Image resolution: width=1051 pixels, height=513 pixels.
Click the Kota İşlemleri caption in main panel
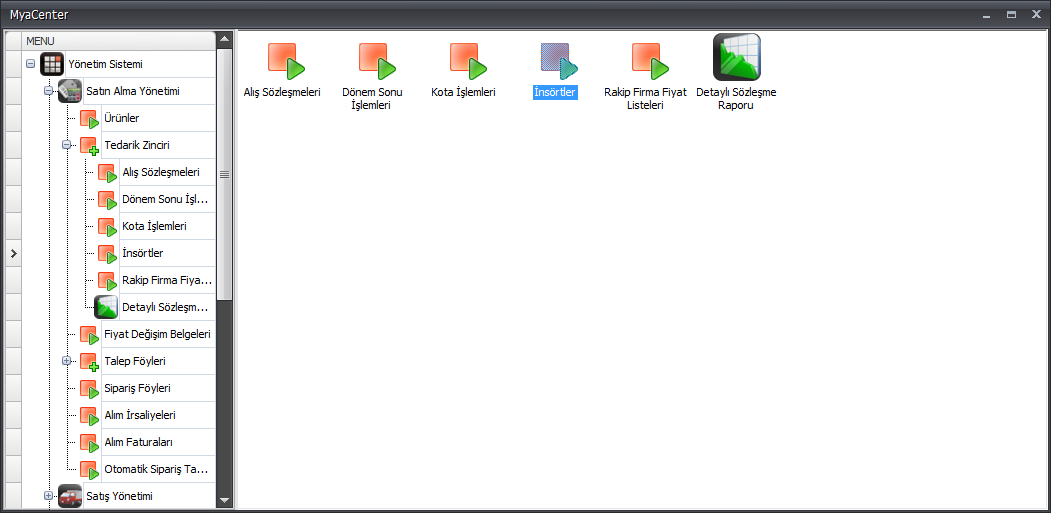(x=463, y=93)
